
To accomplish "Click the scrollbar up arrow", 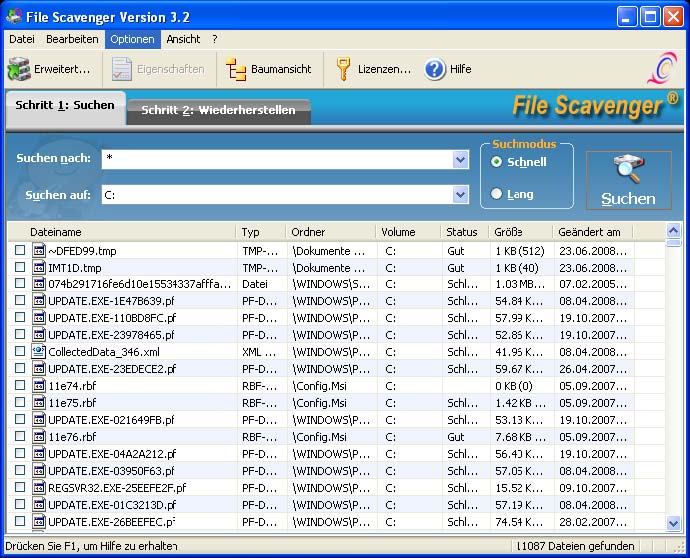I will pos(673,231).
